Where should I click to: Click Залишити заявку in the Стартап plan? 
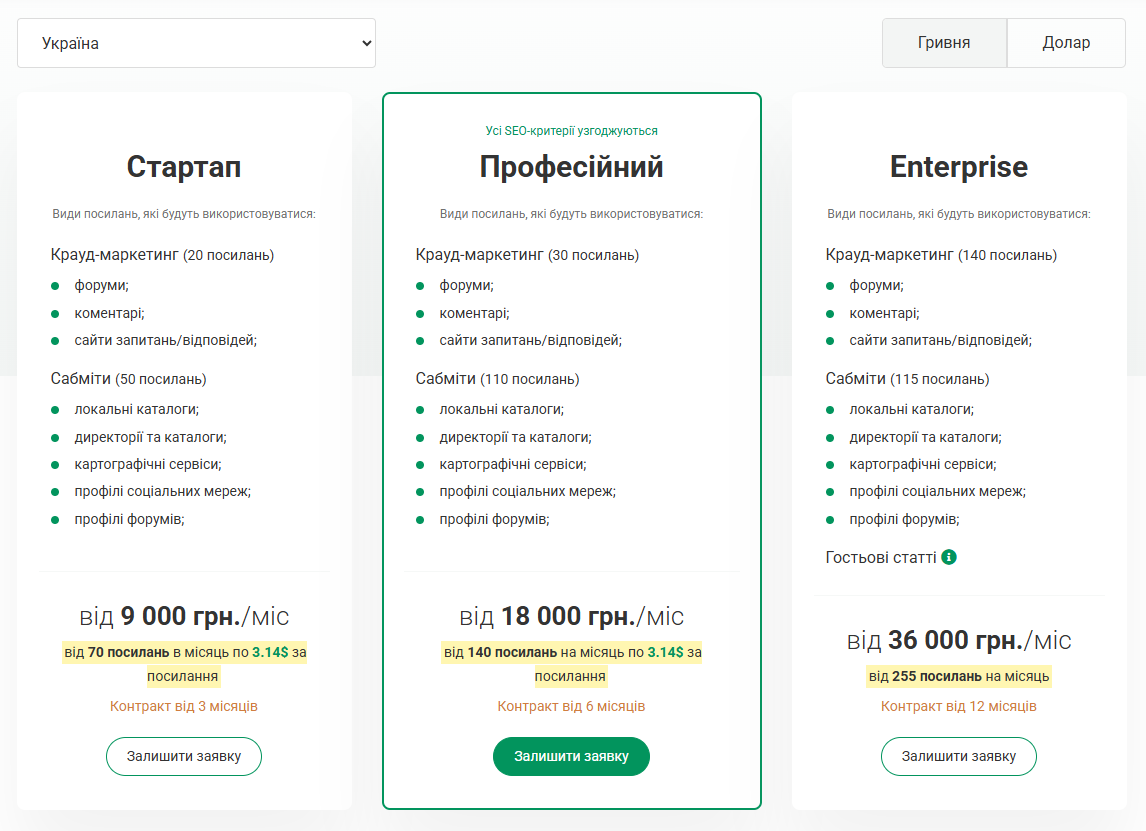click(184, 756)
